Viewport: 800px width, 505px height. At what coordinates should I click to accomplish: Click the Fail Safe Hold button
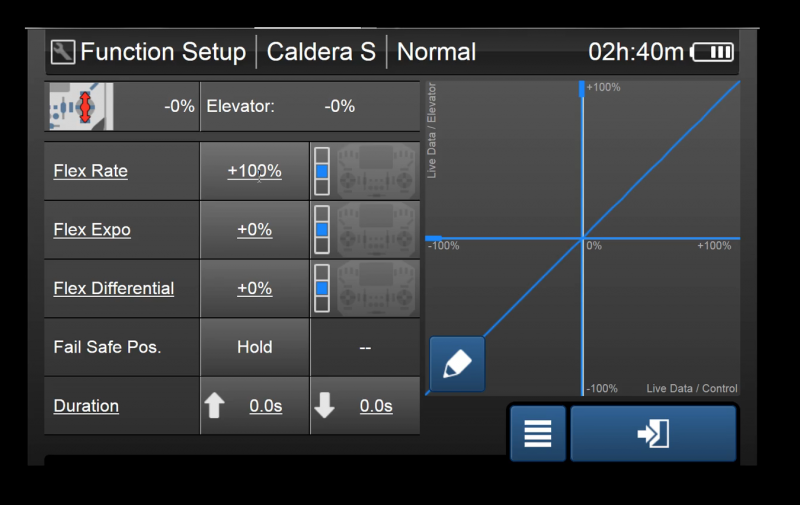click(x=255, y=347)
